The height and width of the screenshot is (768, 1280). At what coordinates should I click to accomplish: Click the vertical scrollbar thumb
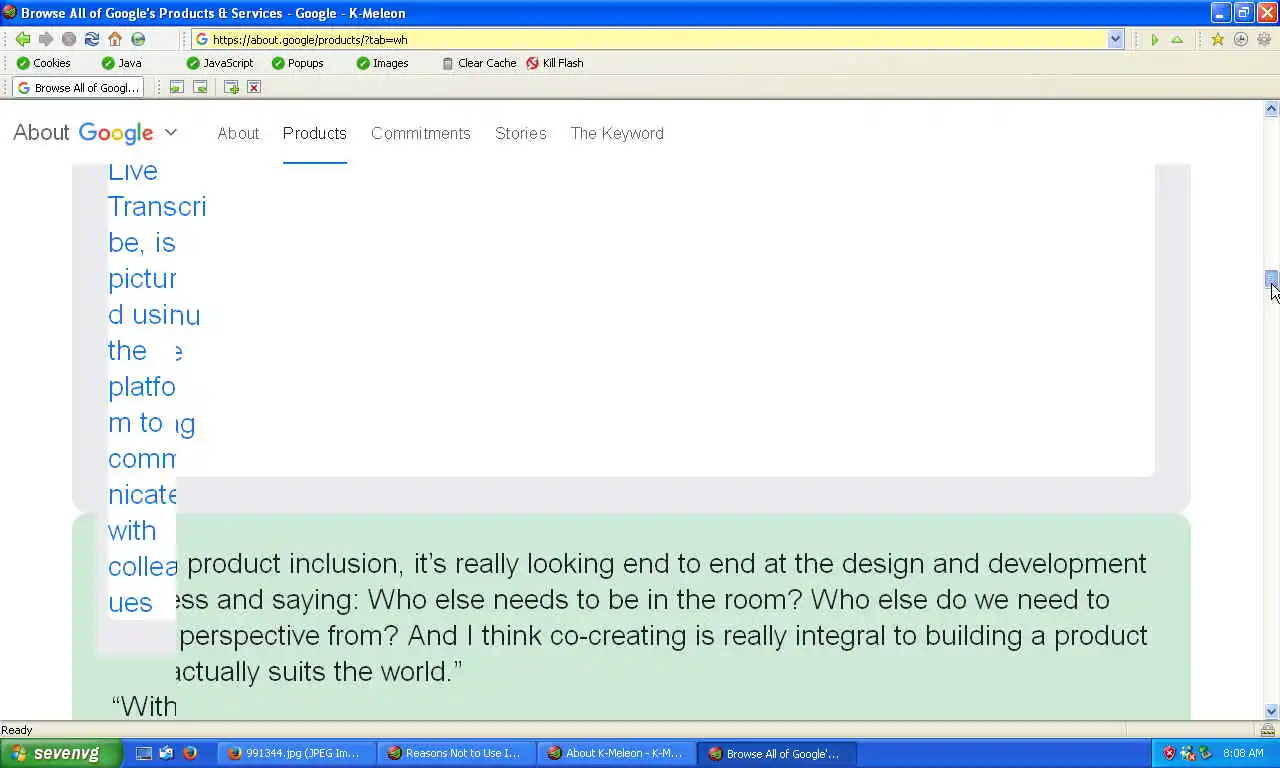tap(1271, 280)
